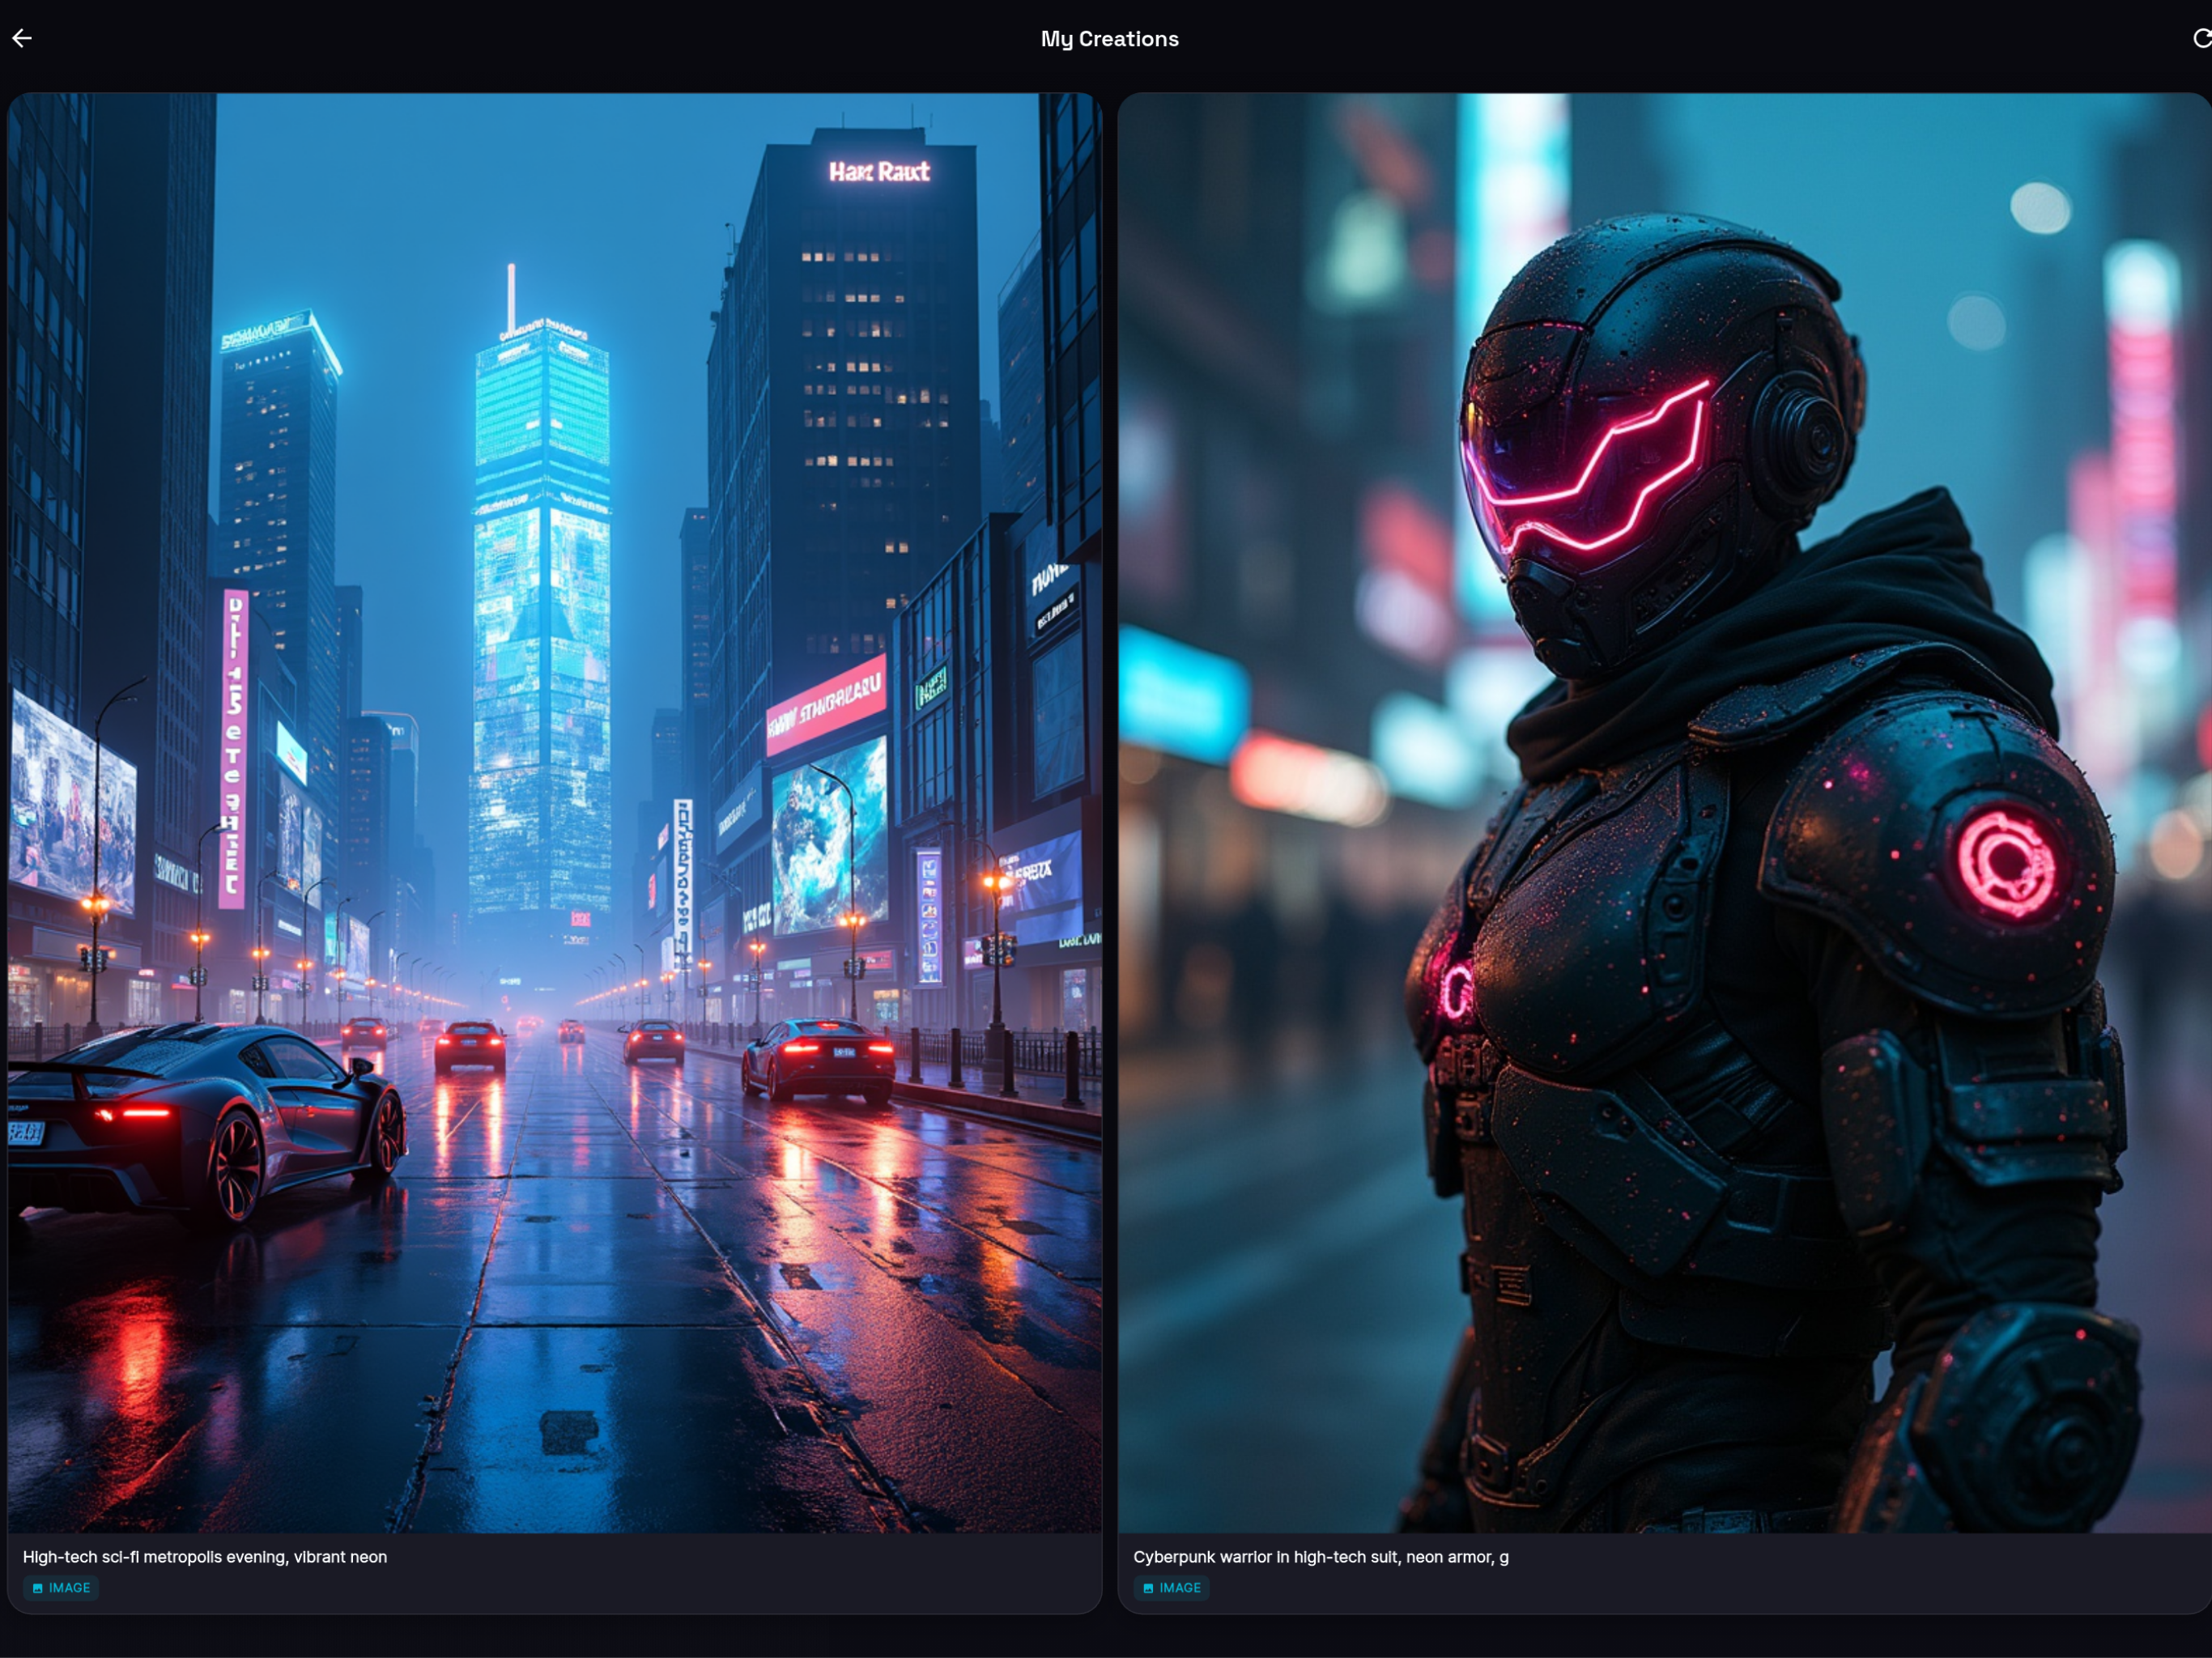Click the My Creations page title
The height and width of the screenshot is (1658, 2212).
[1109, 39]
